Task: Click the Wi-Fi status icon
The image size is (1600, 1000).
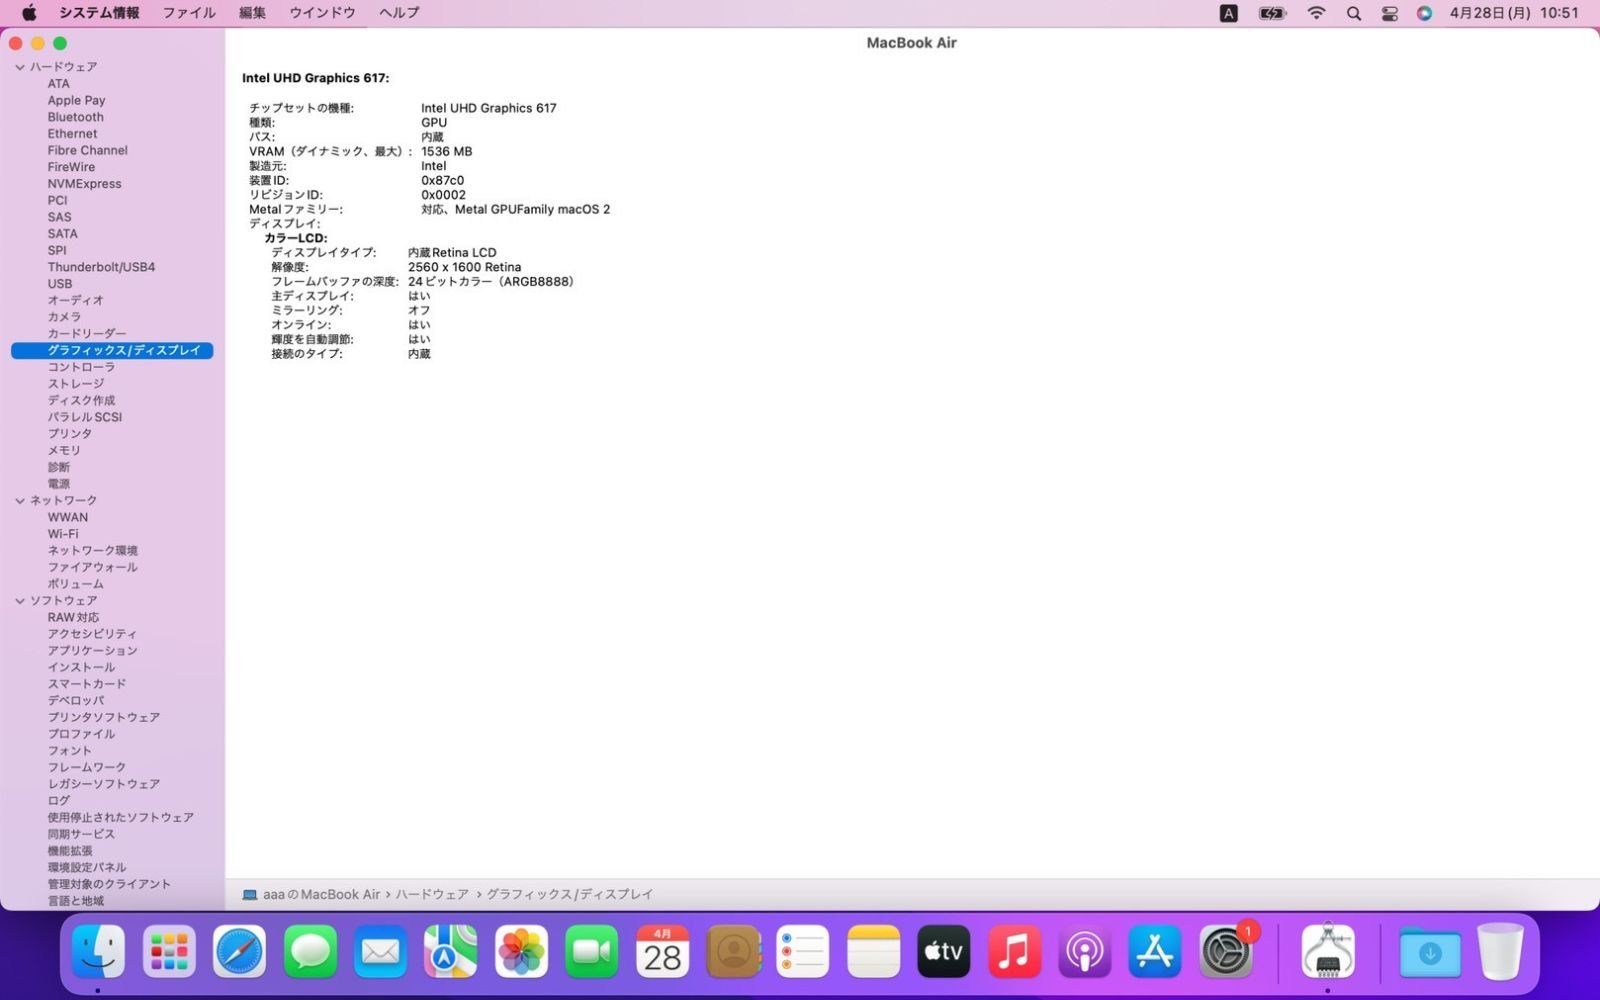Action: (x=1316, y=13)
